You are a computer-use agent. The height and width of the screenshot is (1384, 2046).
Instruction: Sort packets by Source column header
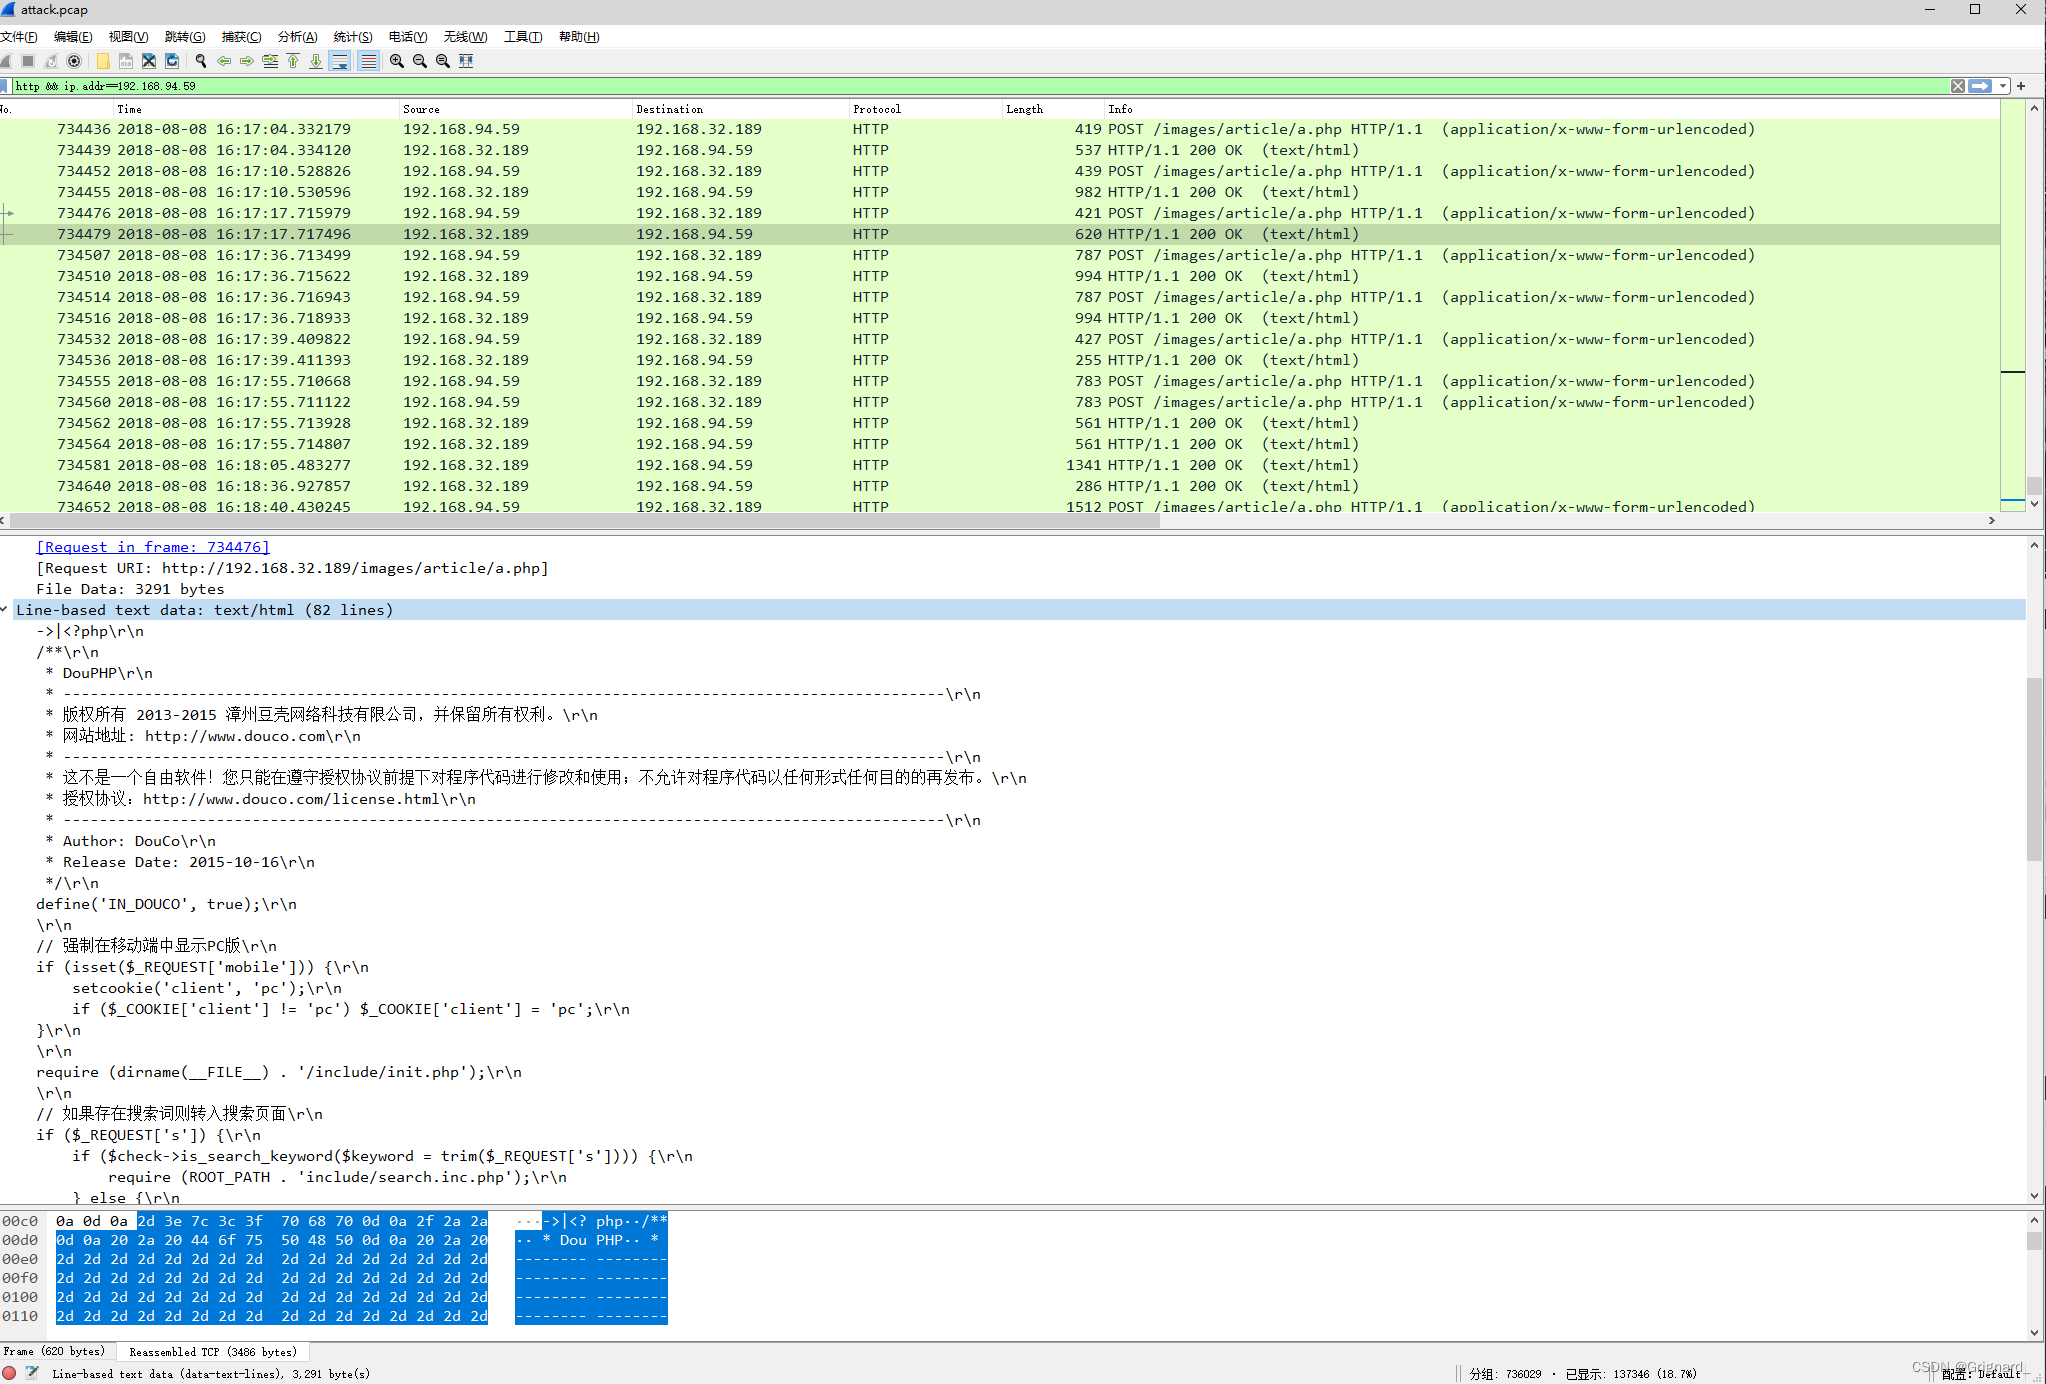click(x=516, y=109)
